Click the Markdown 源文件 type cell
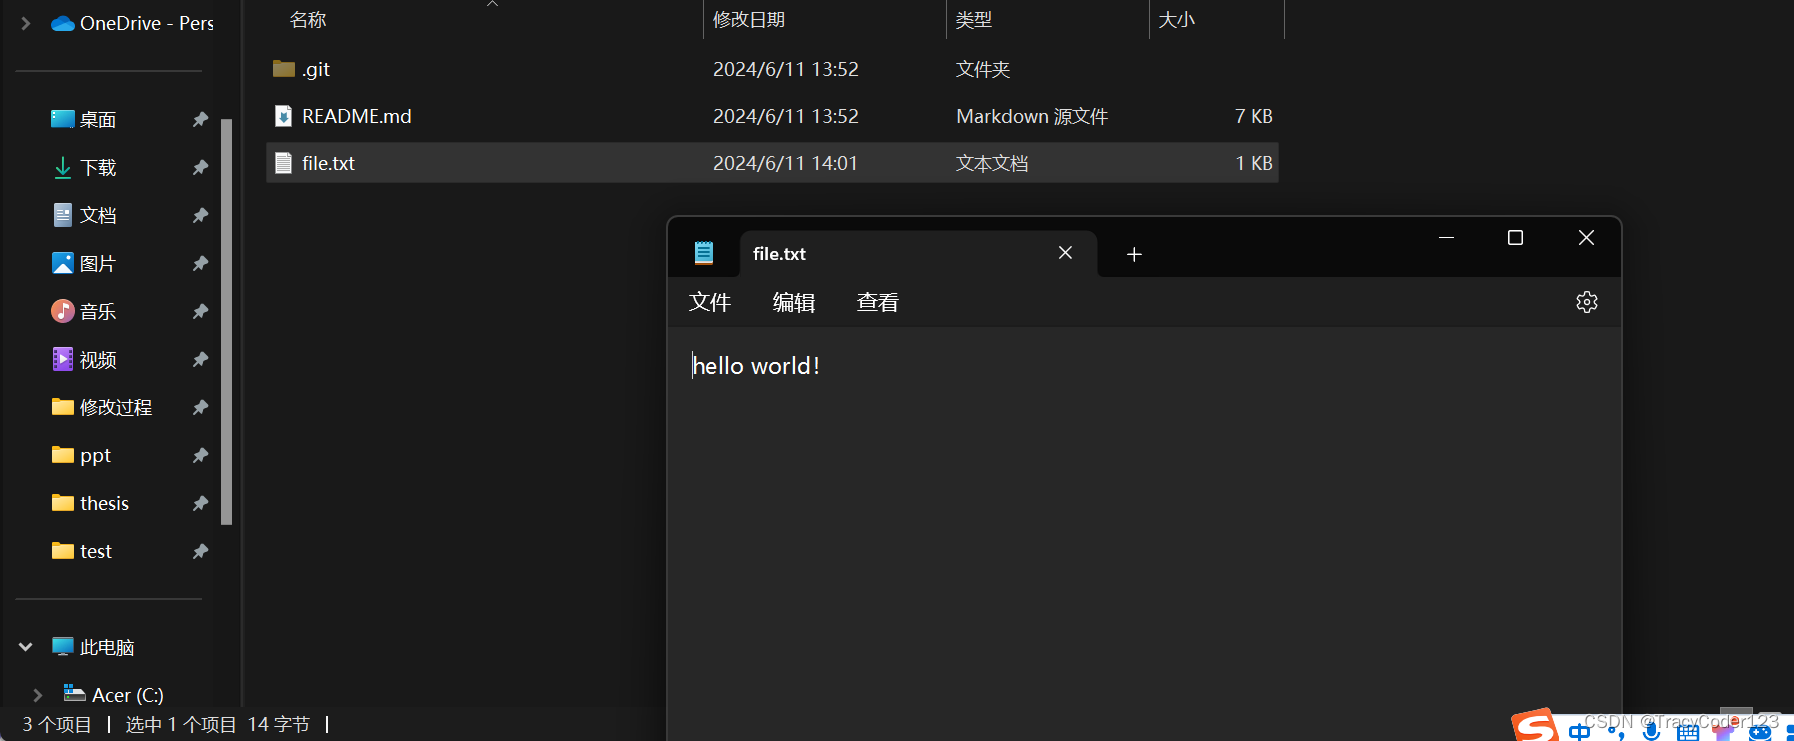The height and width of the screenshot is (741, 1794). 1032,116
